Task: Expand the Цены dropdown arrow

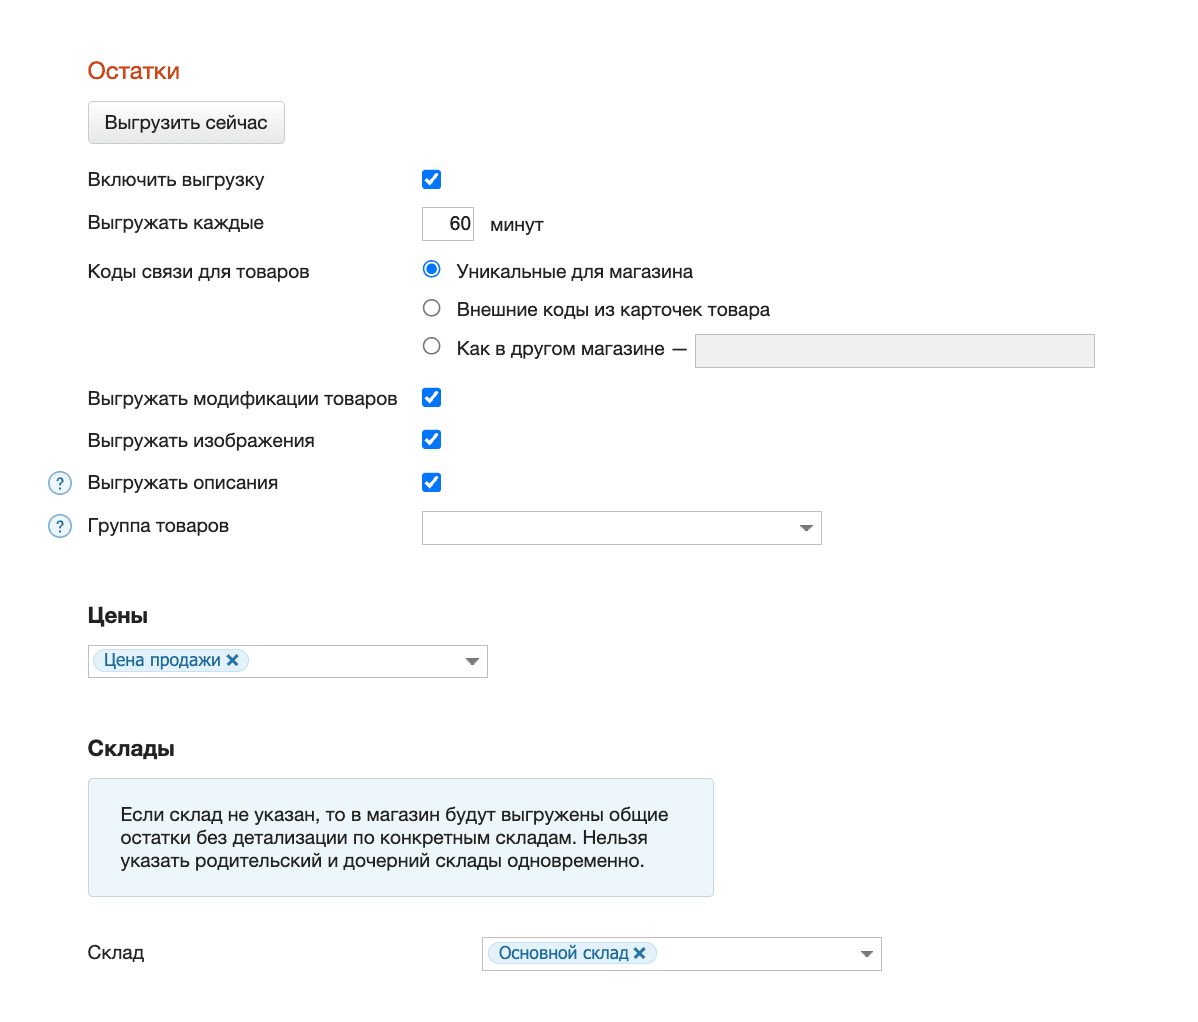Action: tap(472, 662)
